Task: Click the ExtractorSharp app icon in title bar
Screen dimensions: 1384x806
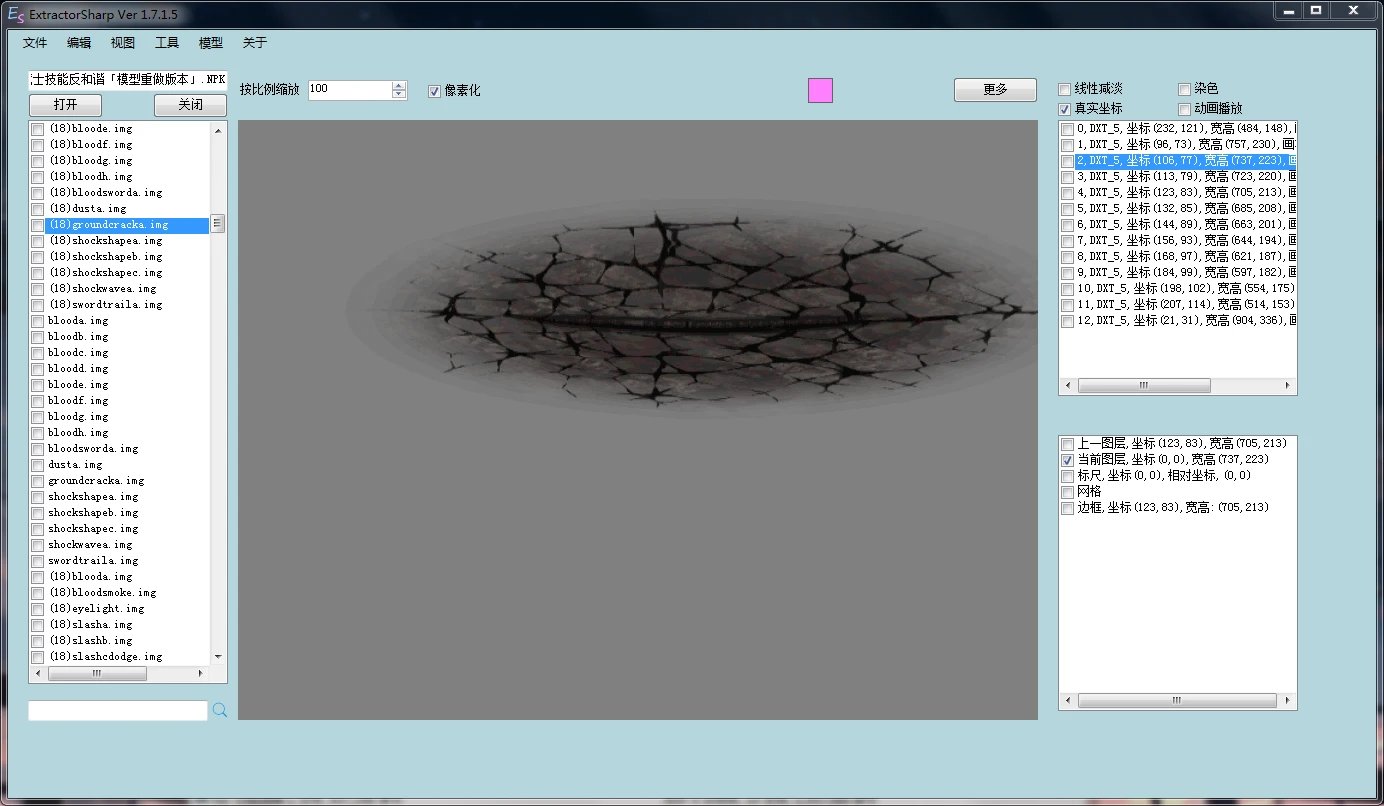Action: click(15, 15)
